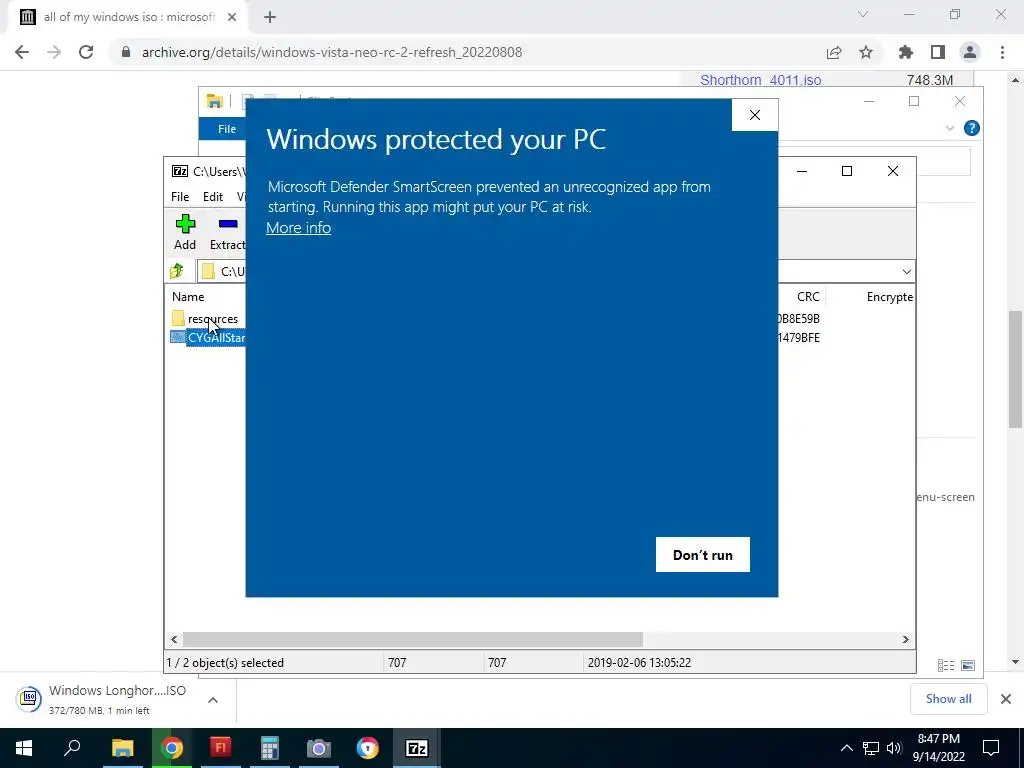
Task: Click the Don't run button
Action: click(x=703, y=554)
